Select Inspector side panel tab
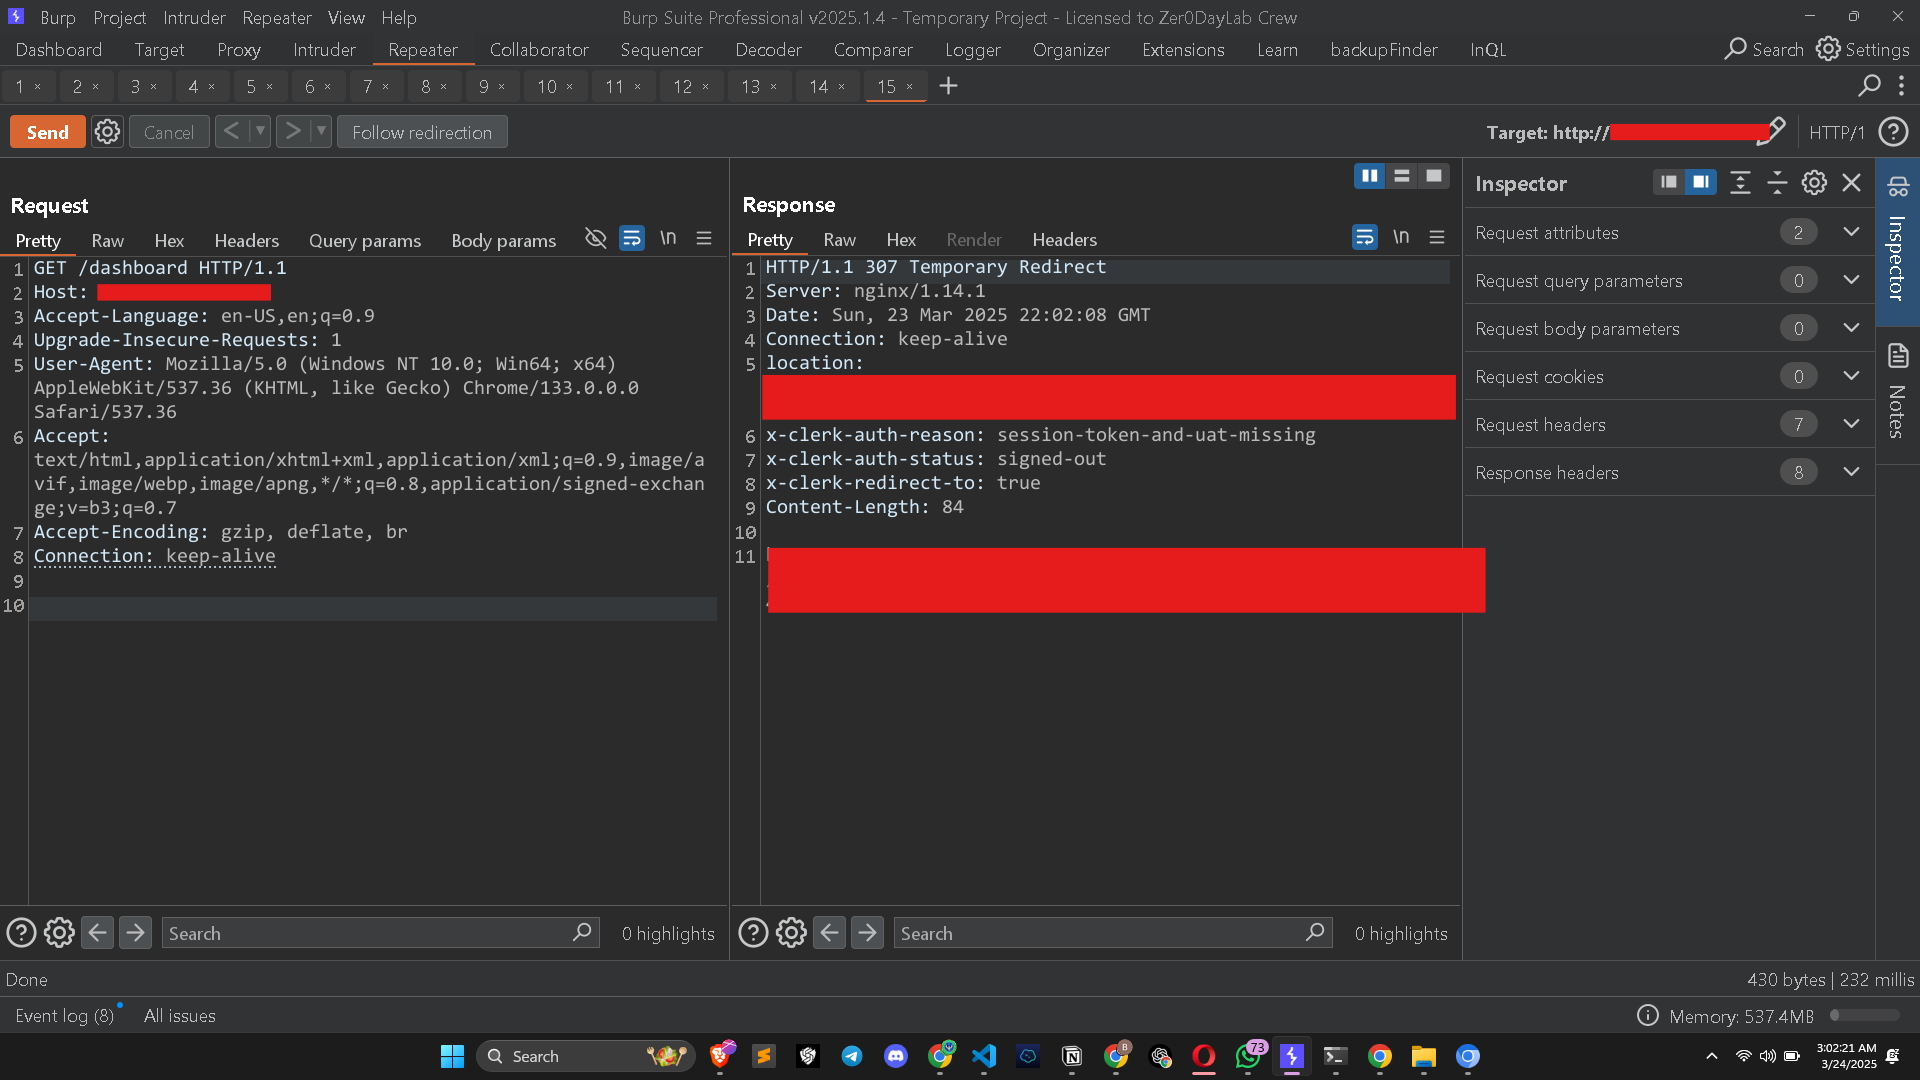 tap(1897, 240)
